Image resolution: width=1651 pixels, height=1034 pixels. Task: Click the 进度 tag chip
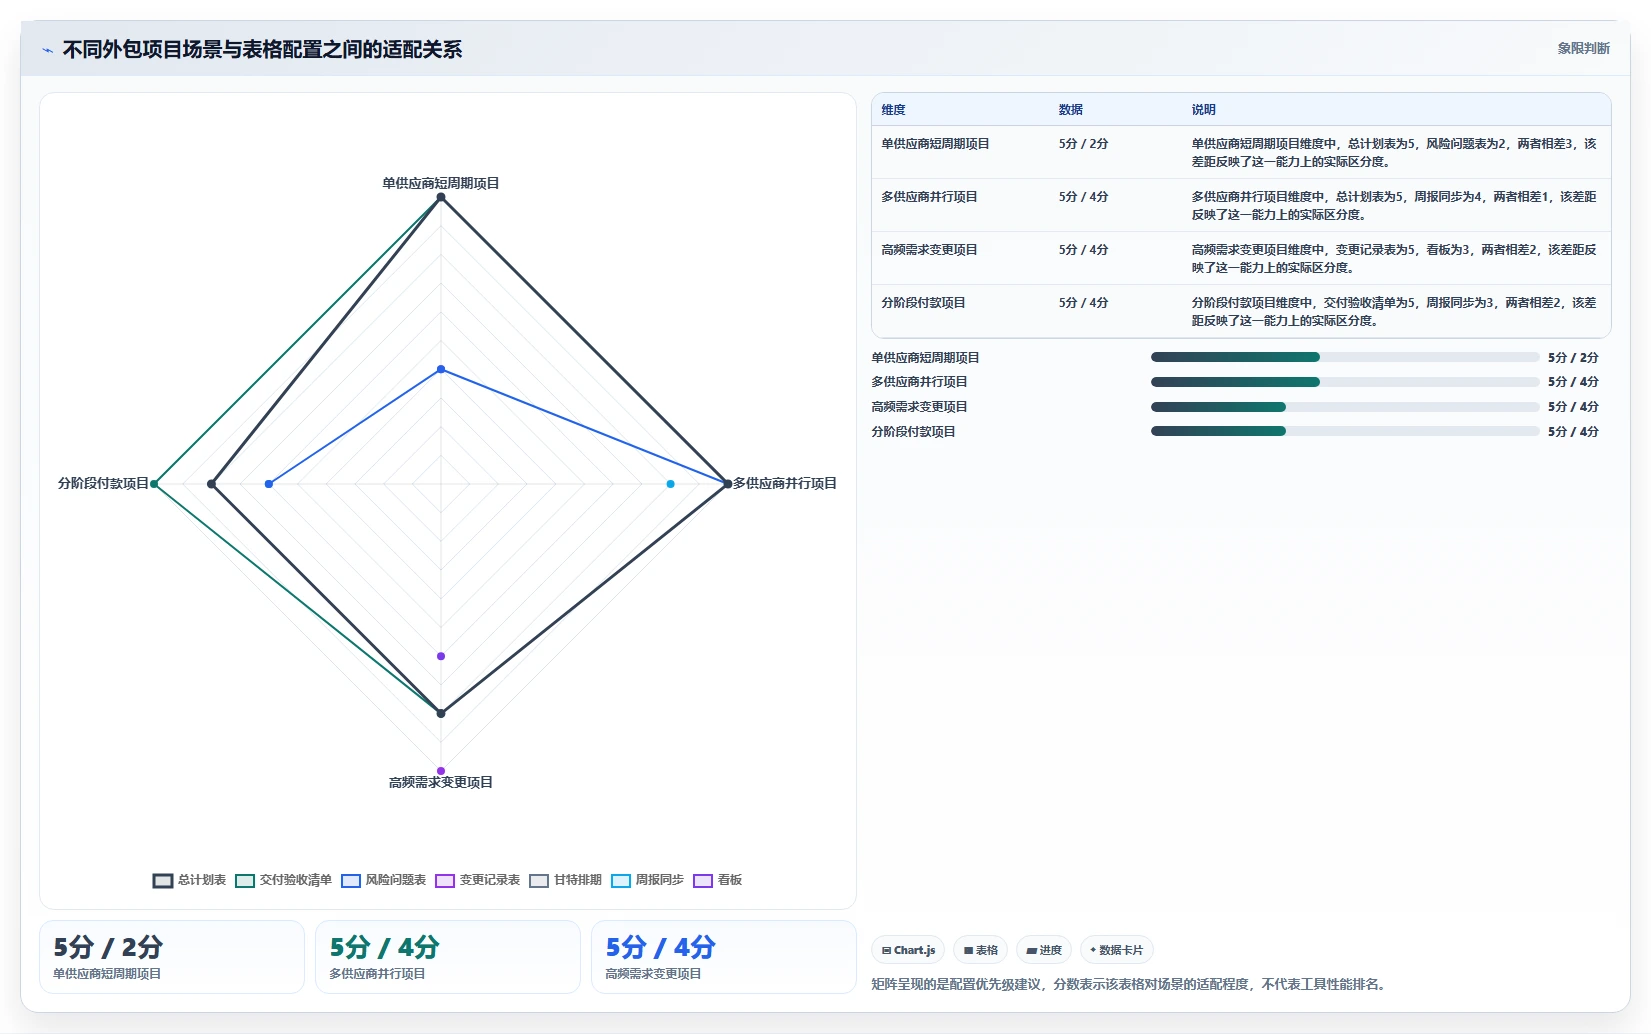1044,950
